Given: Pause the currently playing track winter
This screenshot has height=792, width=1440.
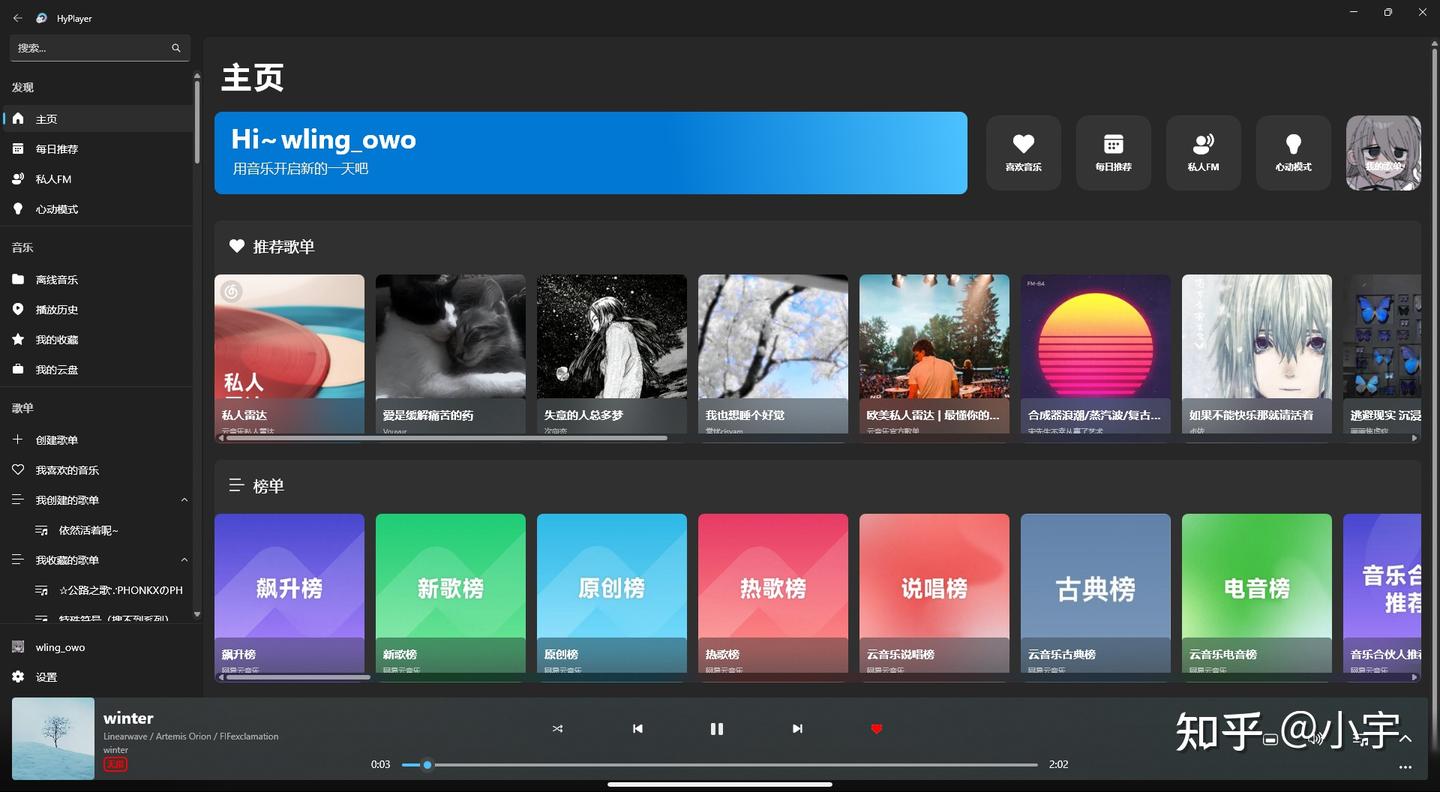Looking at the screenshot, I should (717, 728).
